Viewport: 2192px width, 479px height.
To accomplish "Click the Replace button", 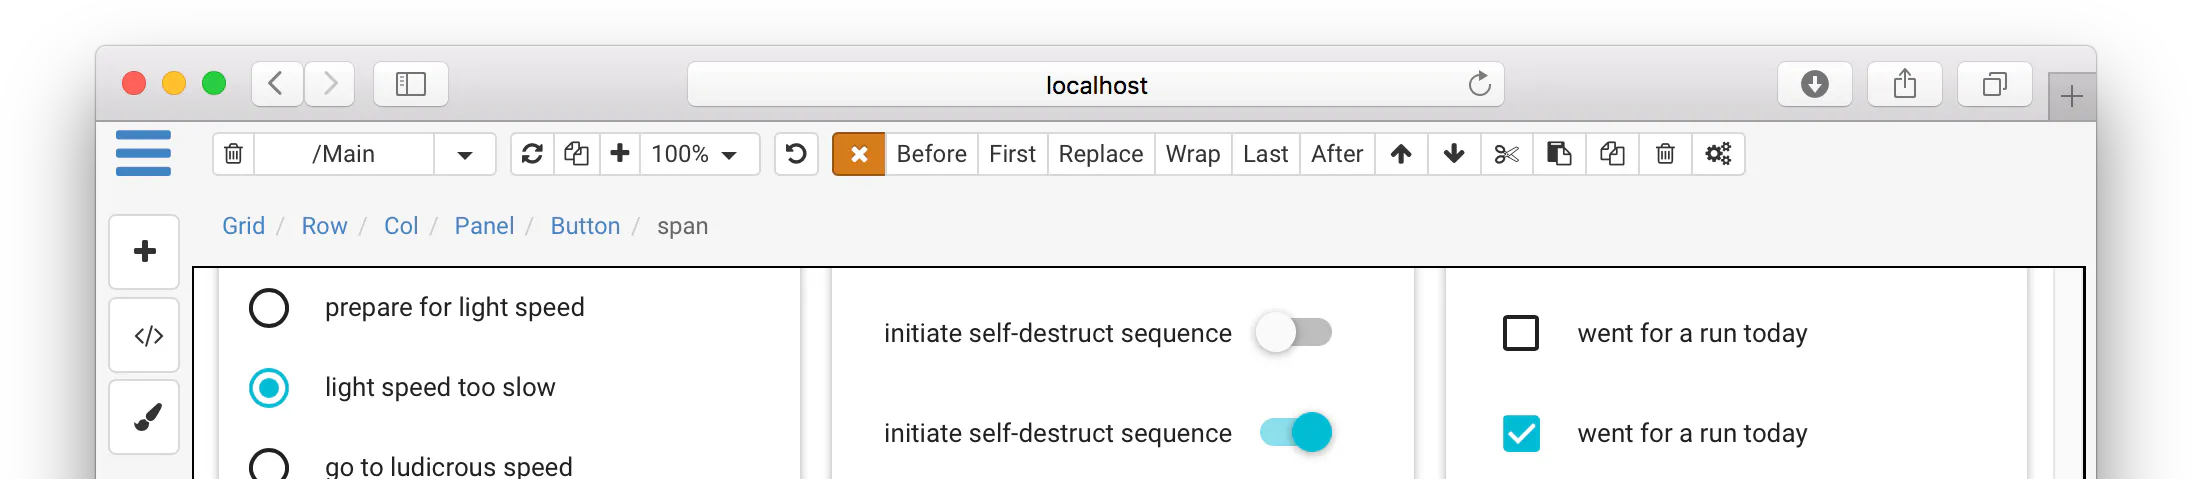I will (x=1100, y=154).
